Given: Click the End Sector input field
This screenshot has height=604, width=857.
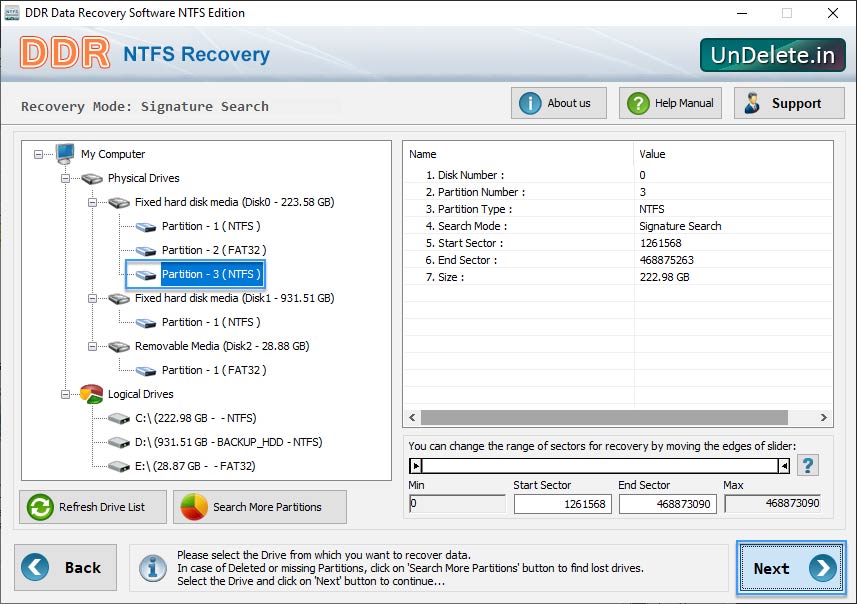Looking at the screenshot, I should (667, 504).
